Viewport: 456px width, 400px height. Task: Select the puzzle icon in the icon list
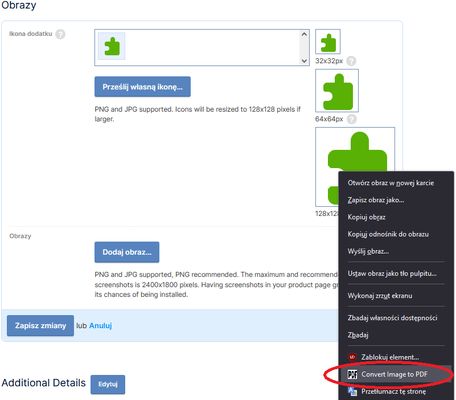tap(112, 46)
